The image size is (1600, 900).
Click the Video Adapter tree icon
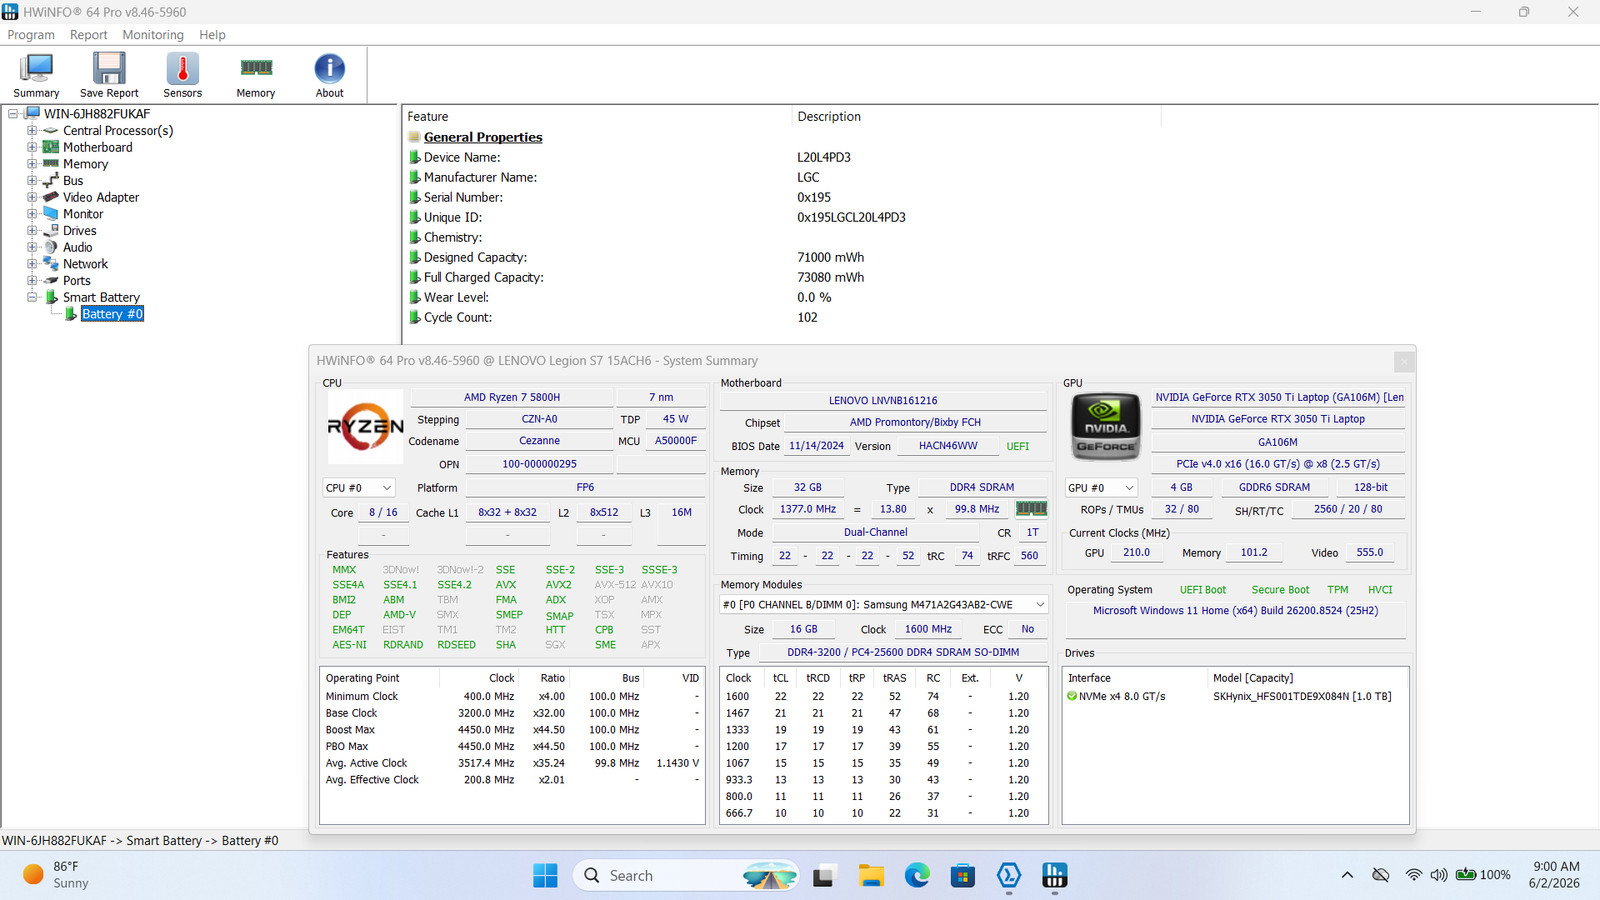click(x=51, y=197)
